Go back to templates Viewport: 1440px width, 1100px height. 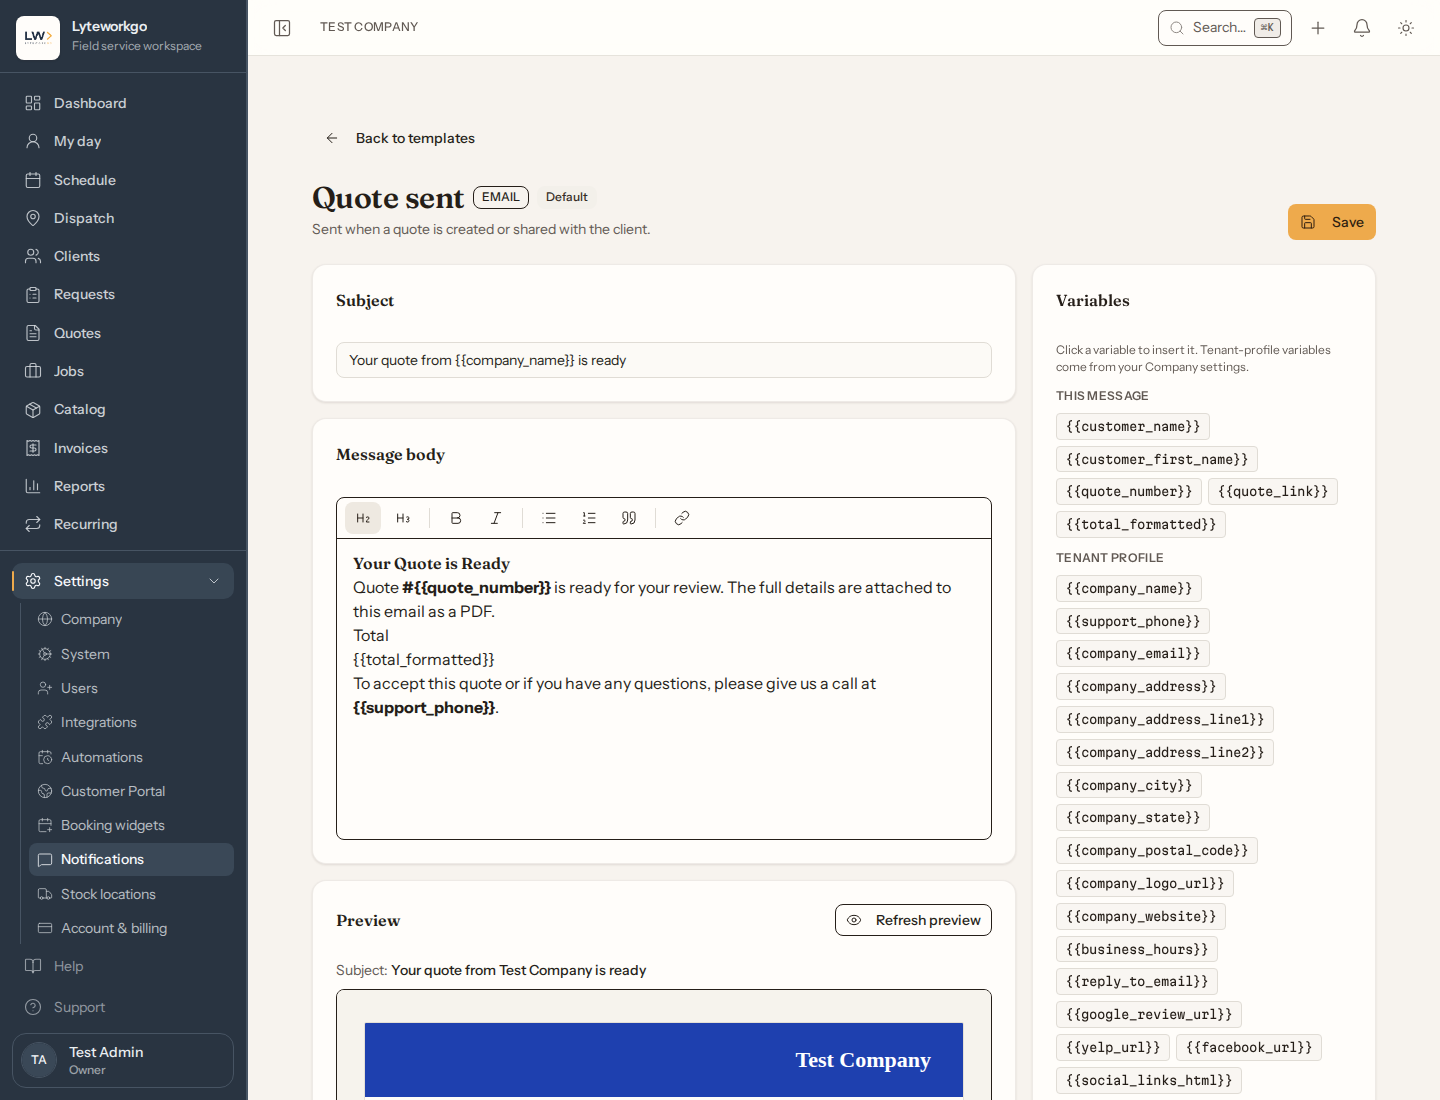tap(400, 138)
